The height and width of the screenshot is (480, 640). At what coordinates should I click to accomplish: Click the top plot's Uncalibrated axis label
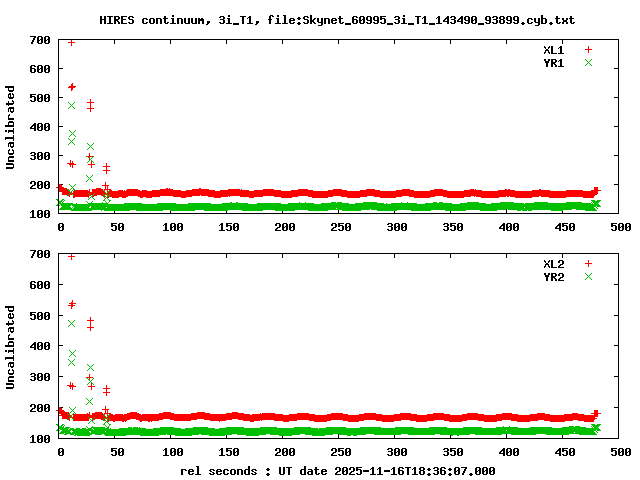pos(11,127)
